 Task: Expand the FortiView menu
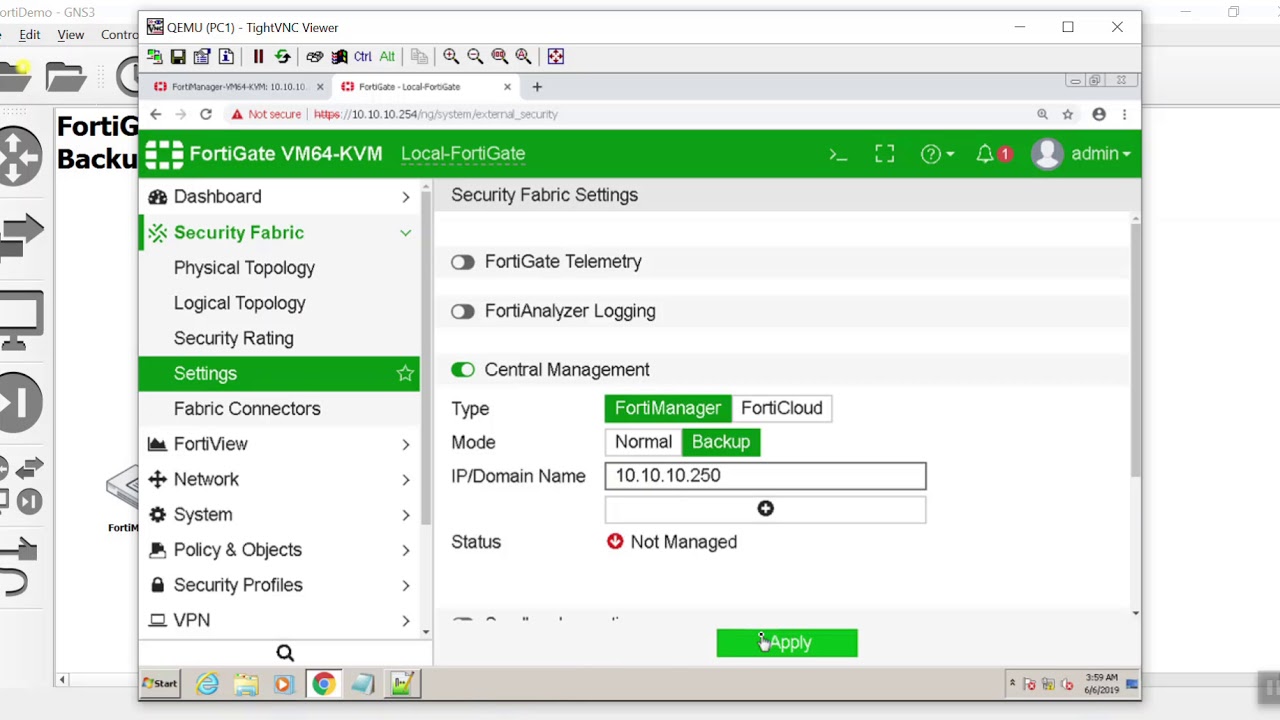coord(279,444)
